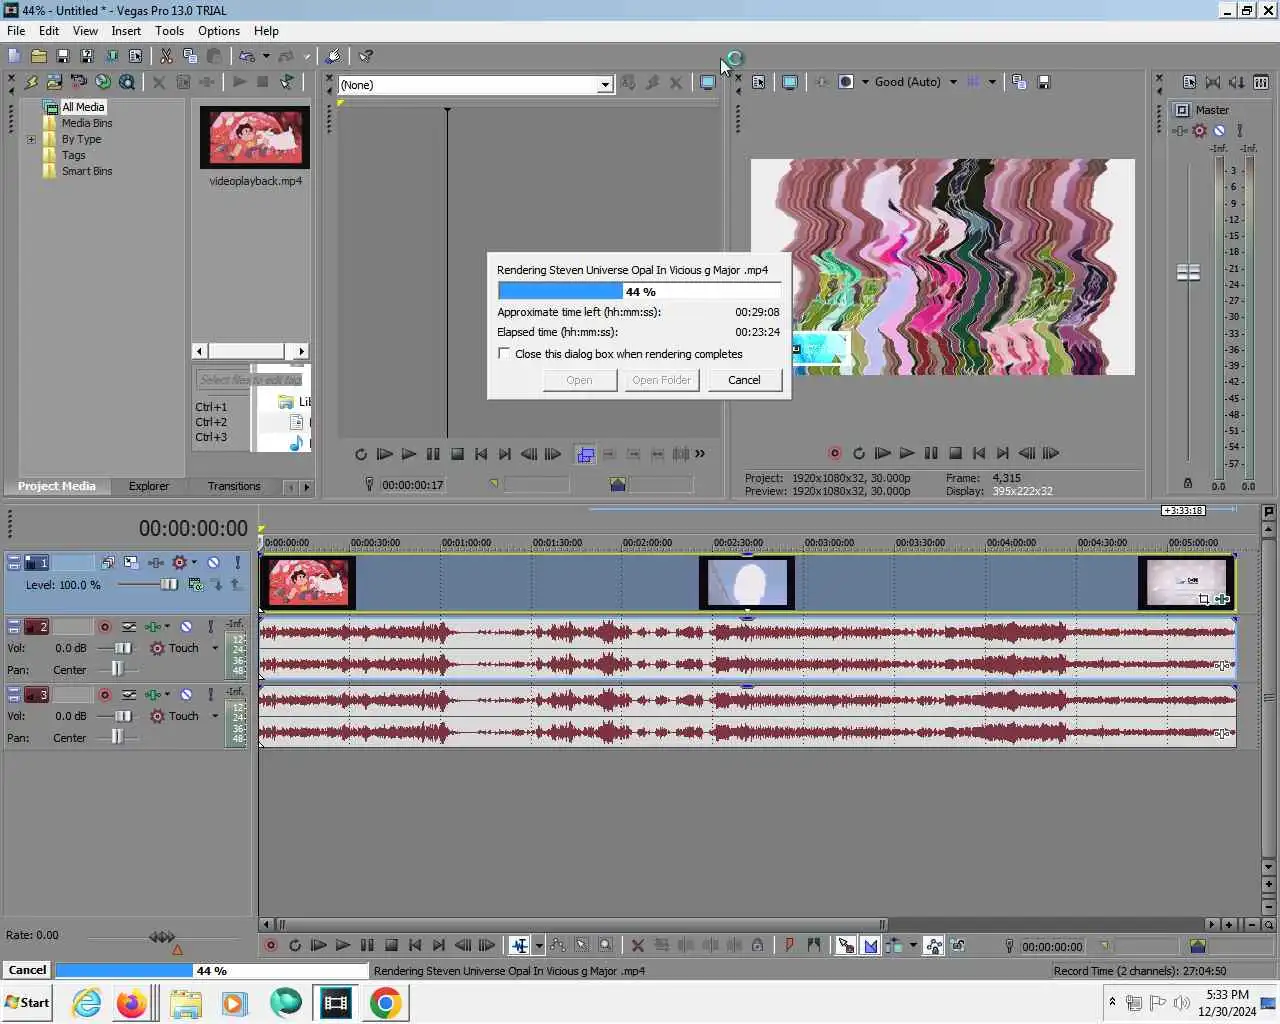Mute audio track 2
Image resolution: width=1280 pixels, height=1024 pixels.
186,627
